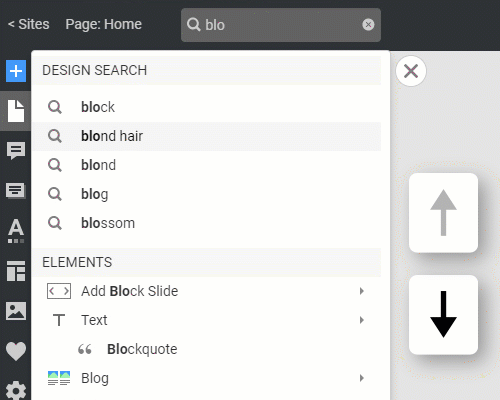Expand the Text element submenu arrow

[x=362, y=320]
